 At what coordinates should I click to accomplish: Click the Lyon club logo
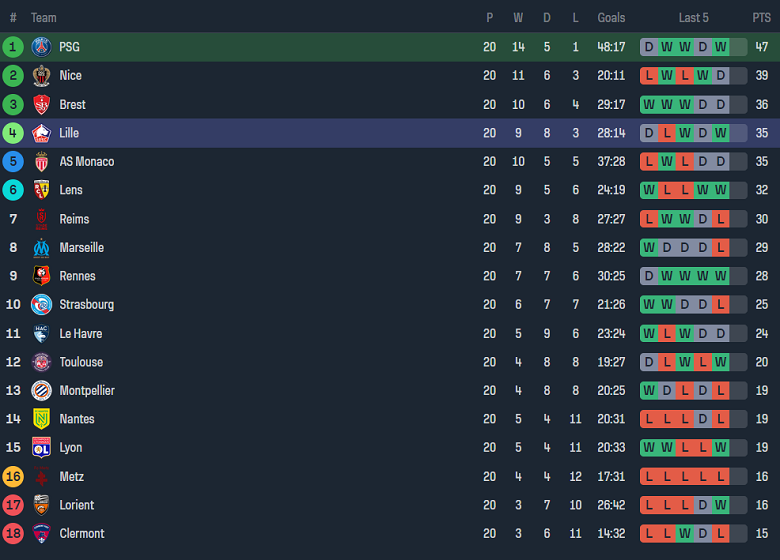click(x=41, y=448)
